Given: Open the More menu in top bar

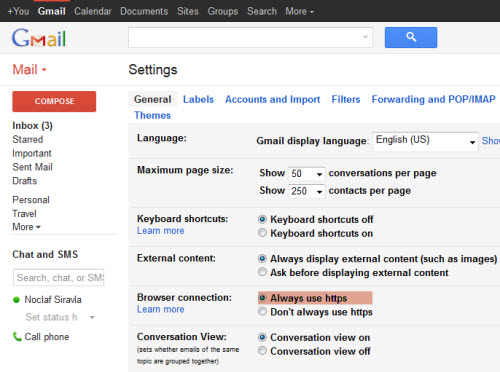Looking at the screenshot, I should click(299, 11).
